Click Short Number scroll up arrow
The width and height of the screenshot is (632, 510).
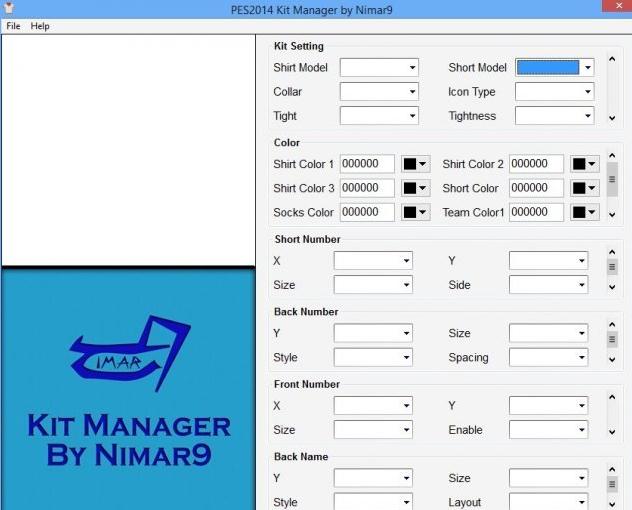(612, 252)
